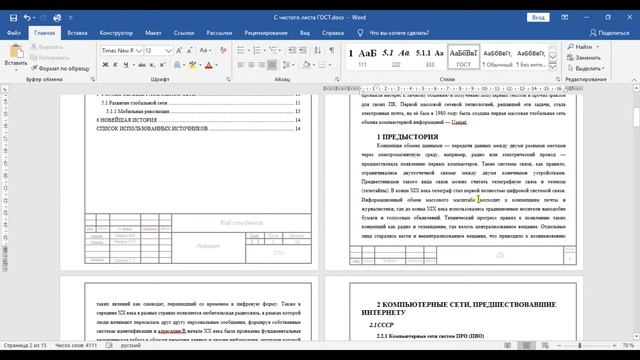The height and width of the screenshot is (360, 640).
Task: Open Шрифт font dialog launcher
Action: point(228,80)
